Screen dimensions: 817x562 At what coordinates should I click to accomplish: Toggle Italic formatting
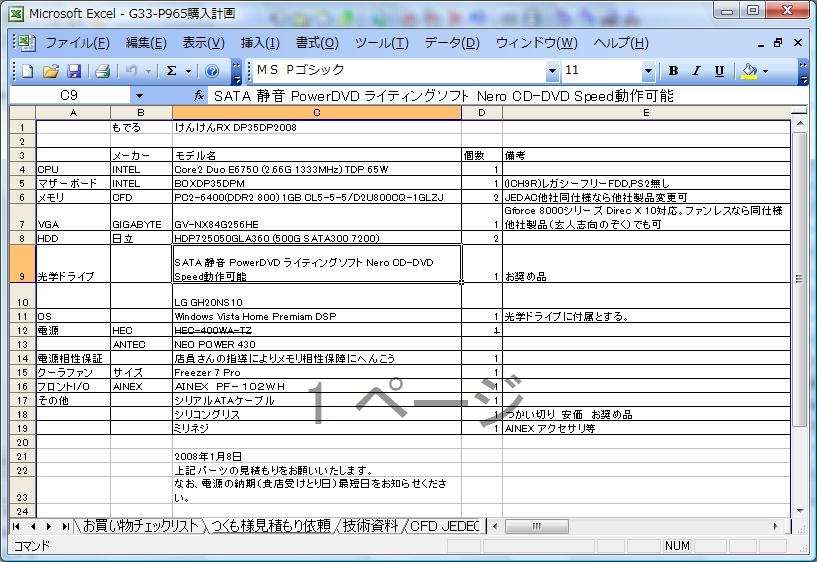tap(696, 71)
